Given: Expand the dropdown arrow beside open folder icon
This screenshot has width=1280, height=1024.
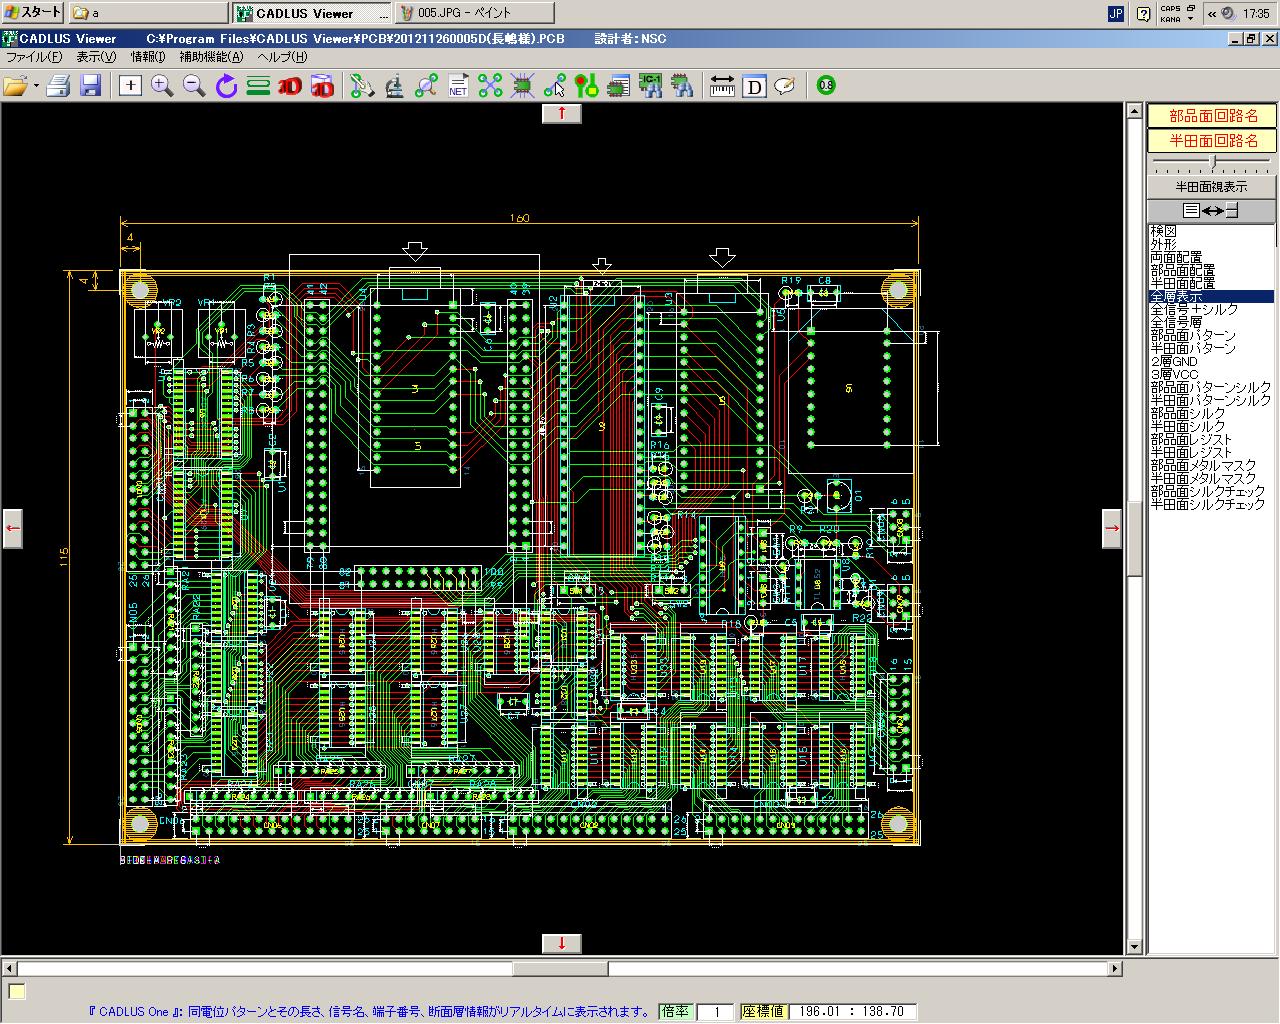Looking at the screenshot, I should [x=36, y=87].
